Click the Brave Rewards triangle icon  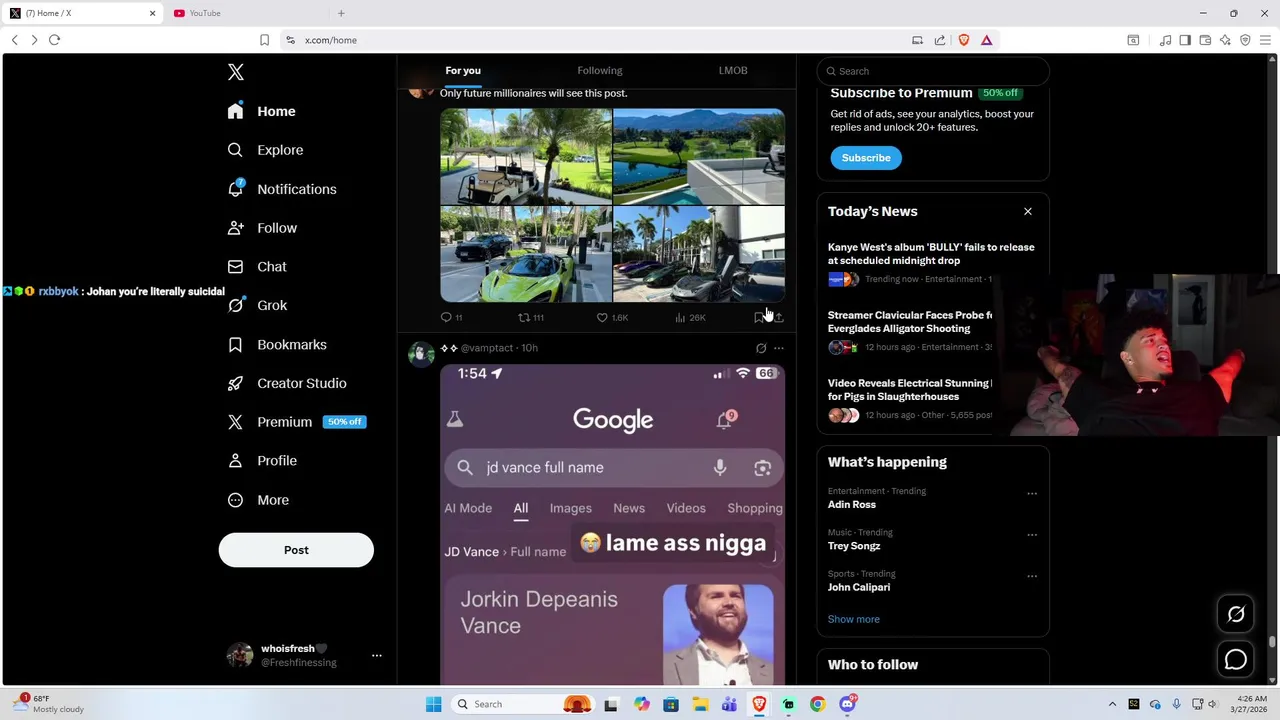(986, 40)
